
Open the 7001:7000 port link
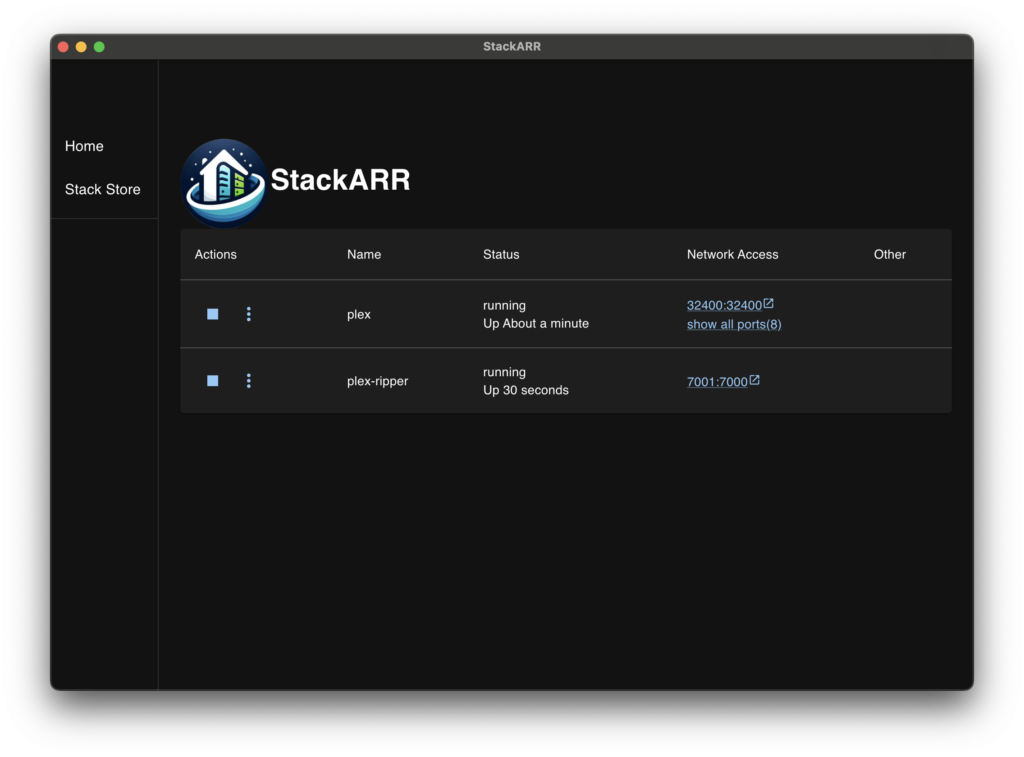point(717,382)
